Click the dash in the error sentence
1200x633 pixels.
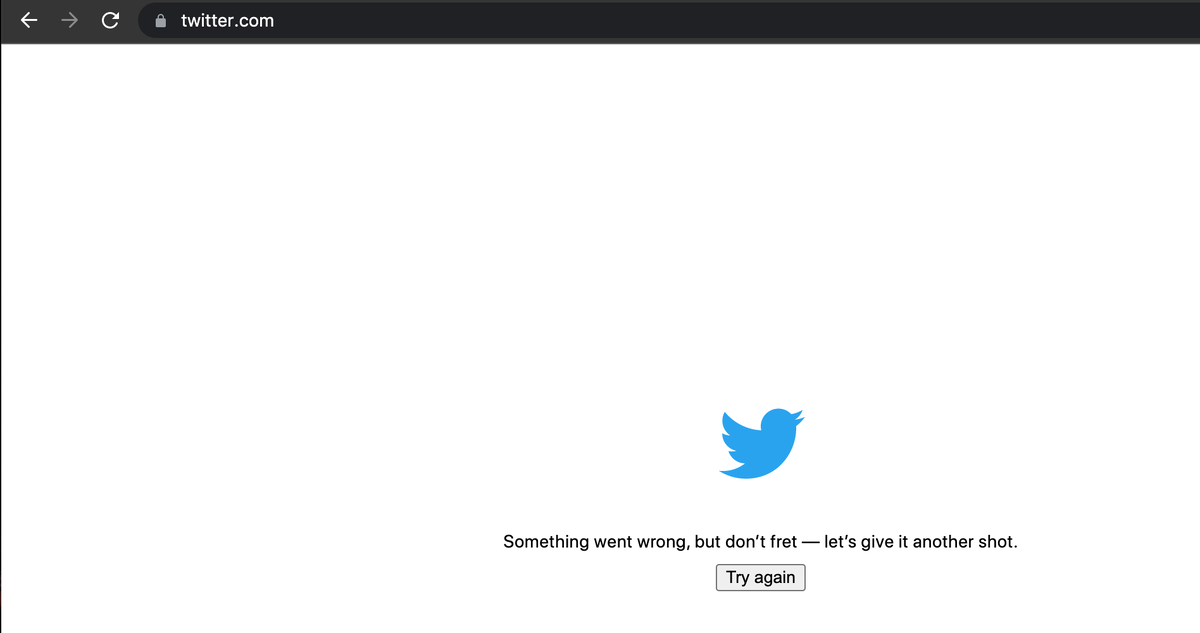[x=810, y=542]
